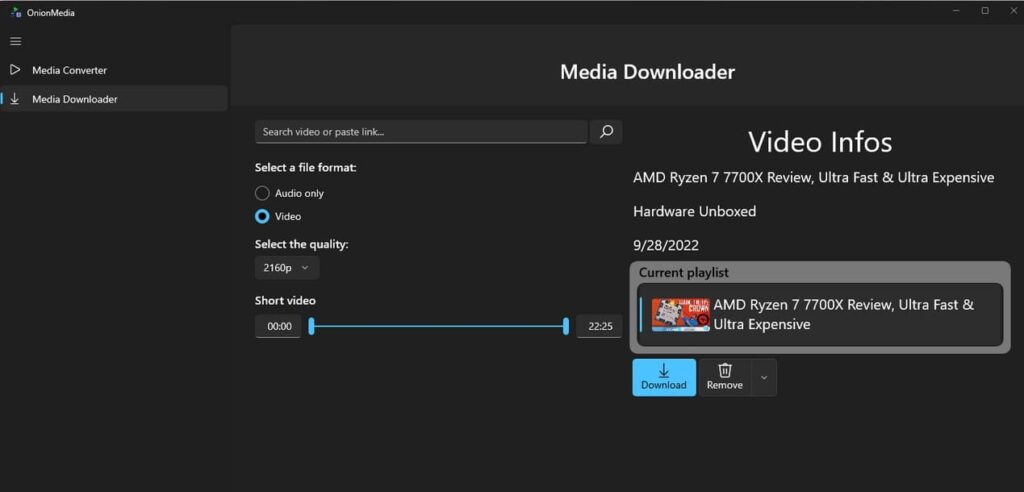Click the trash can Remove icon

coord(725,370)
